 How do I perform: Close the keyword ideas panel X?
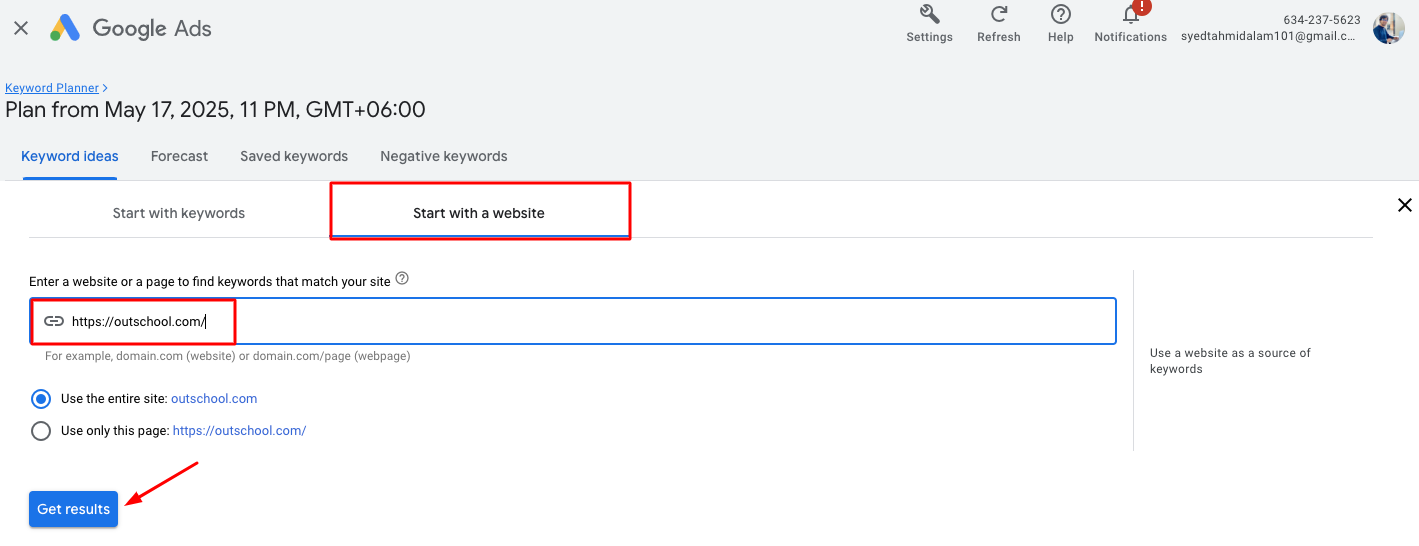1404,205
